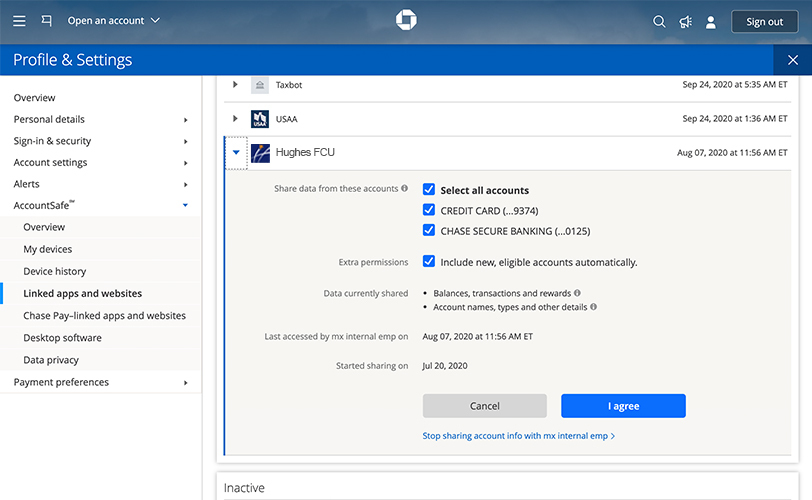Open Data privacy

(x=51, y=360)
